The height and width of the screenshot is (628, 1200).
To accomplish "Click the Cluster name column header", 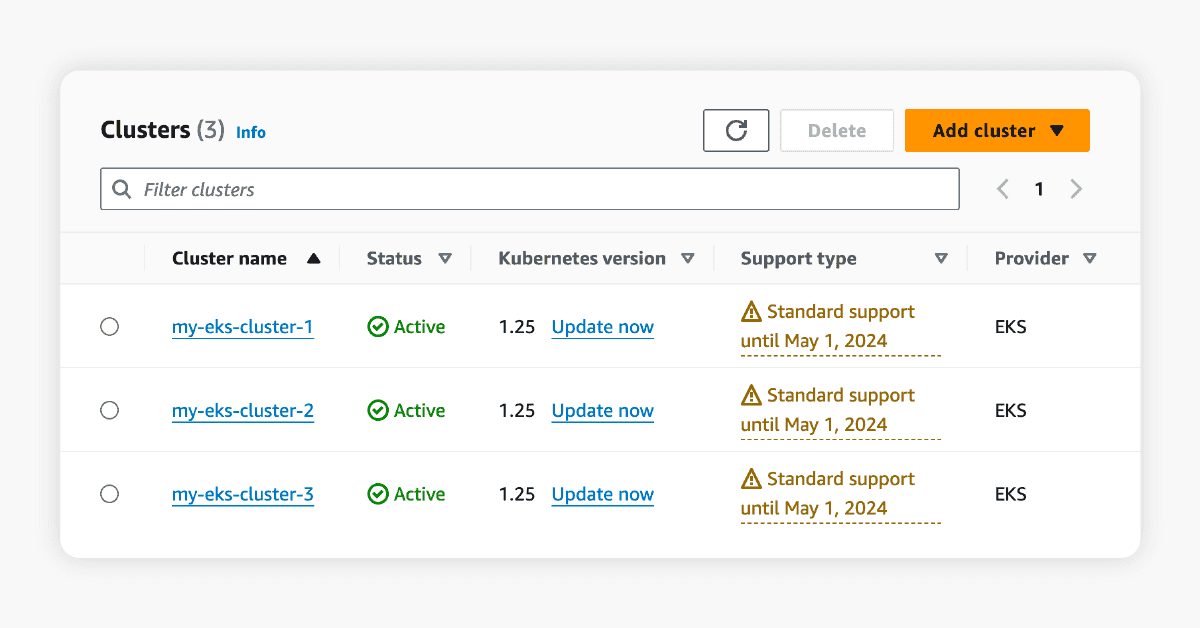I will [229, 259].
